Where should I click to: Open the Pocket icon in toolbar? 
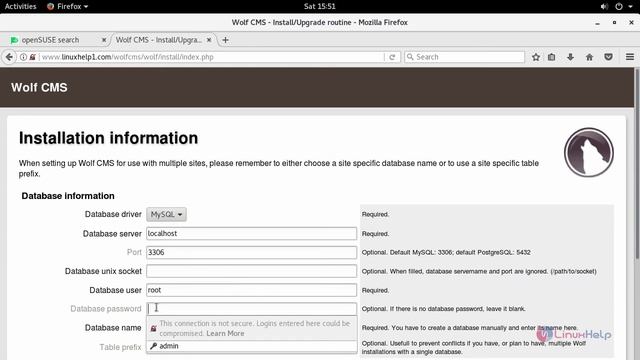coord(608,57)
